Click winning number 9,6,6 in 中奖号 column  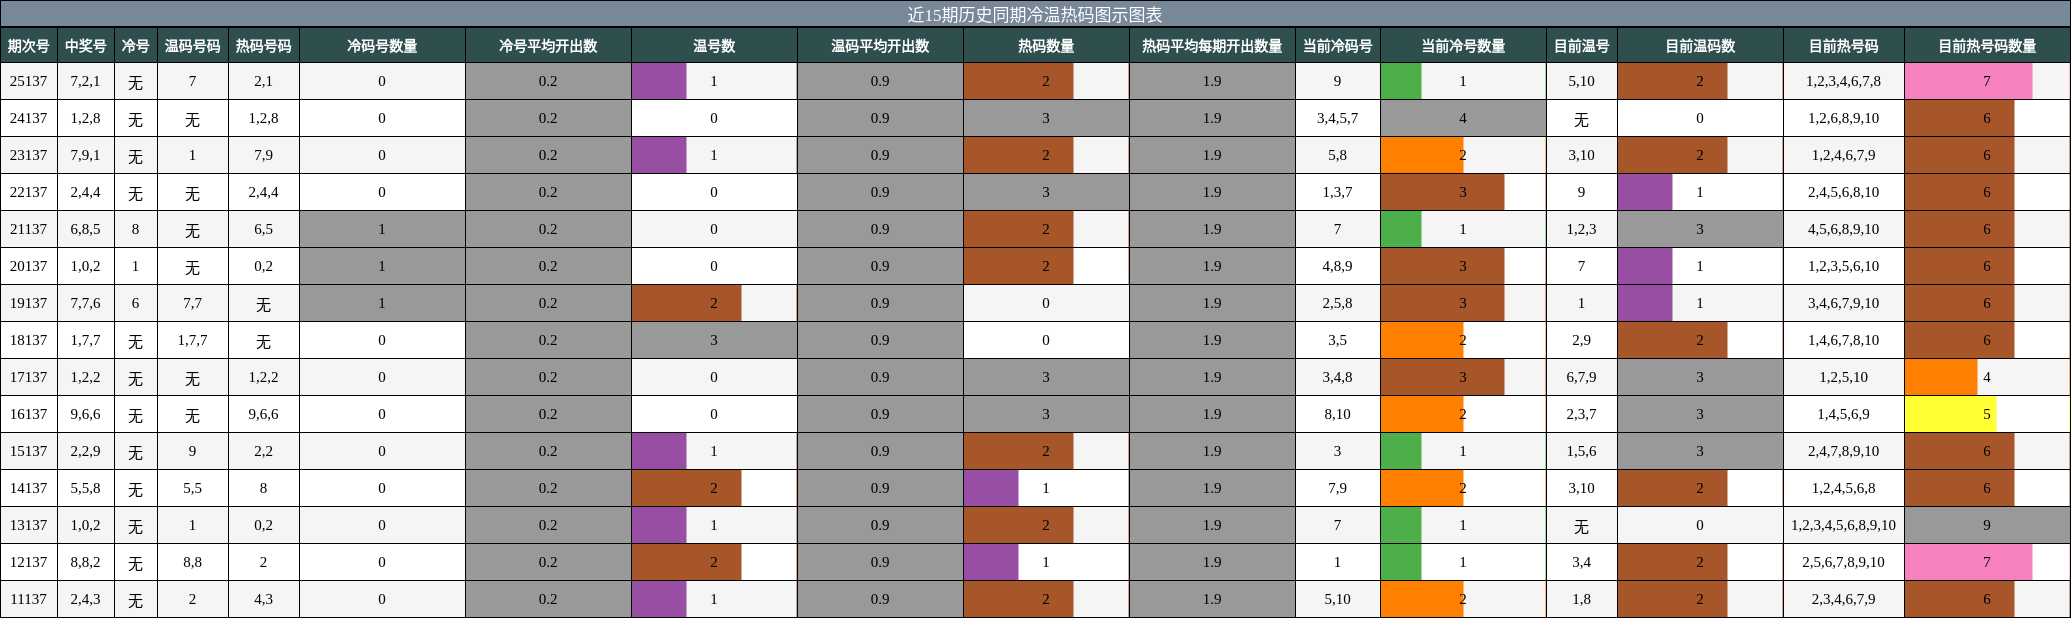pos(85,414)
